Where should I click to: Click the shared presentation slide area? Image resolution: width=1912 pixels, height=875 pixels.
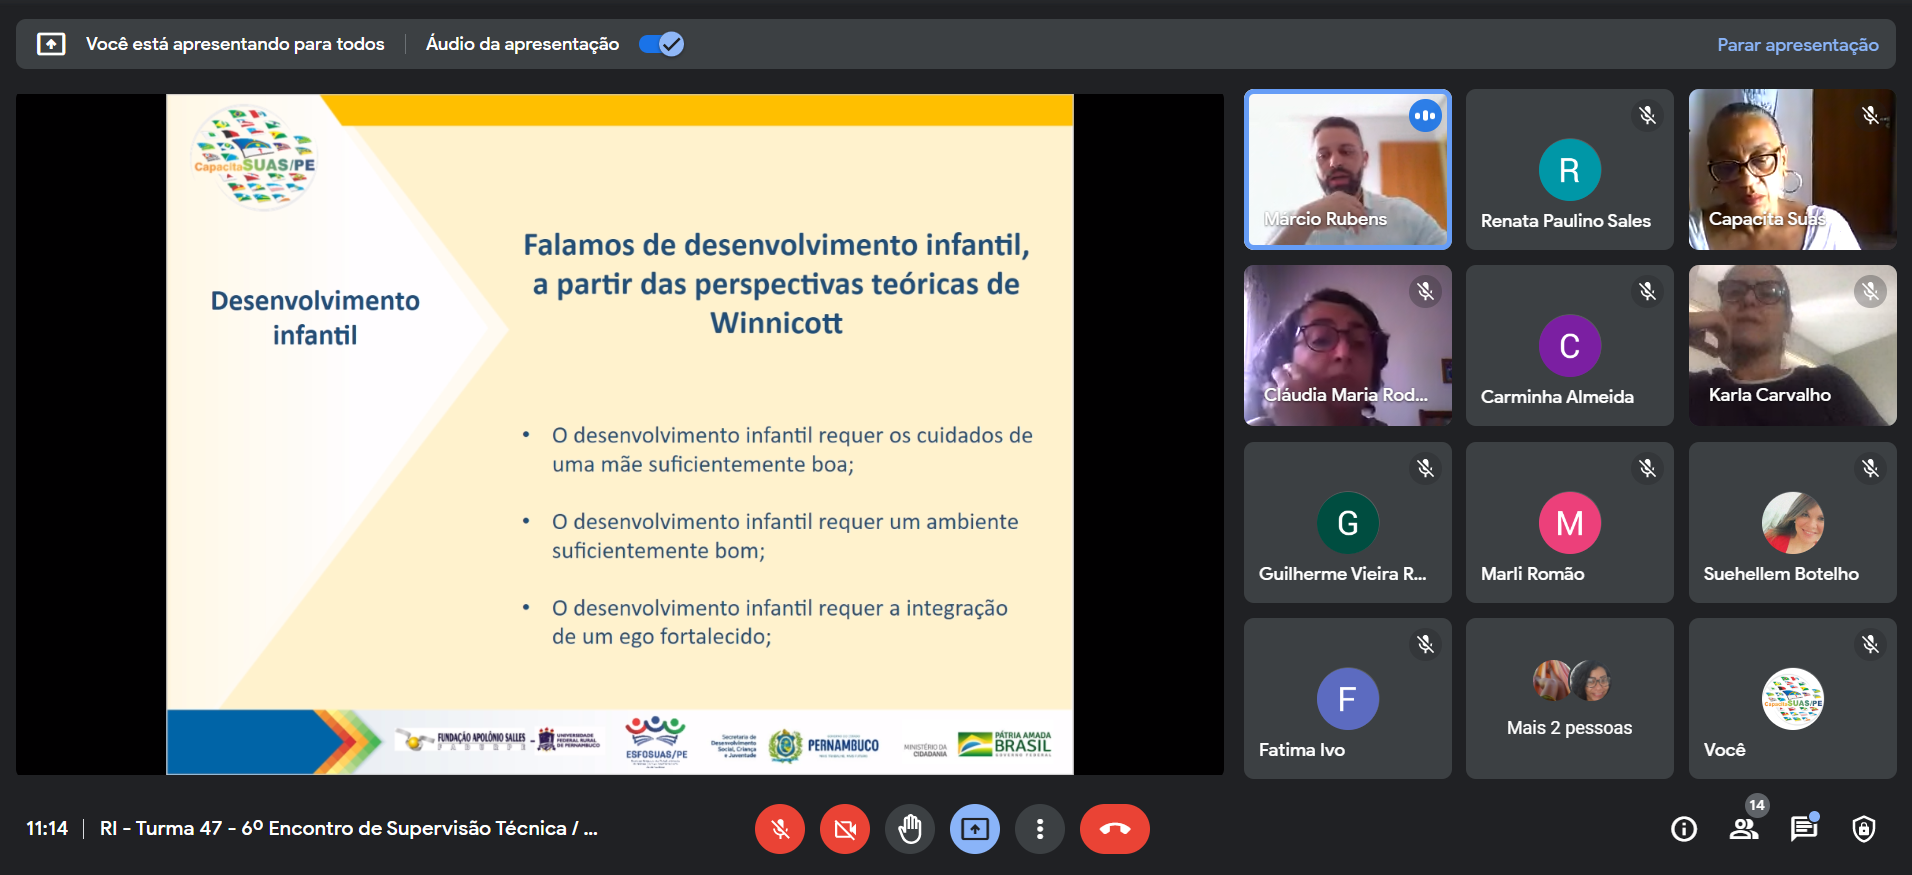point(619,434)
